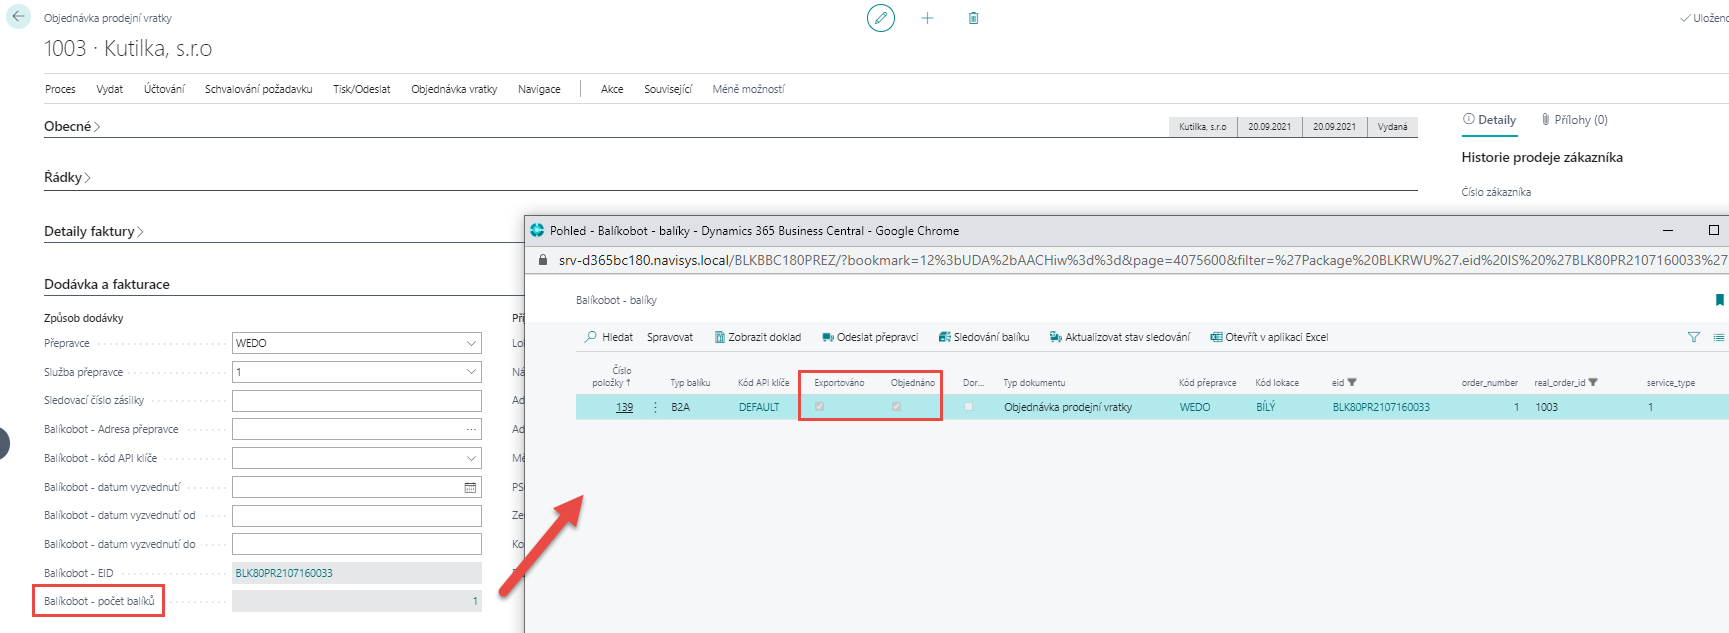The image size is (1729, 633).
Task: Click the pencil edit icon at top
Action: click(880, 18)
